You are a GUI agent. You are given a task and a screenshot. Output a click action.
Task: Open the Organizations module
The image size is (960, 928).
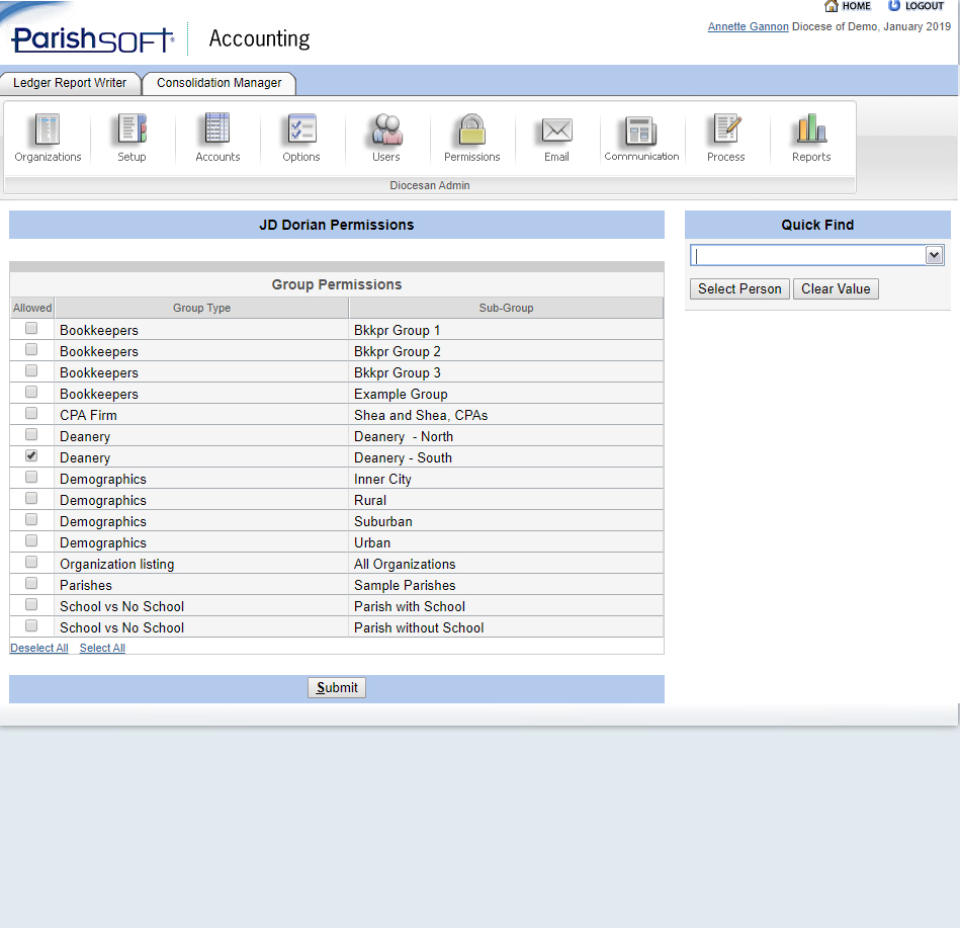coord(46,138)
